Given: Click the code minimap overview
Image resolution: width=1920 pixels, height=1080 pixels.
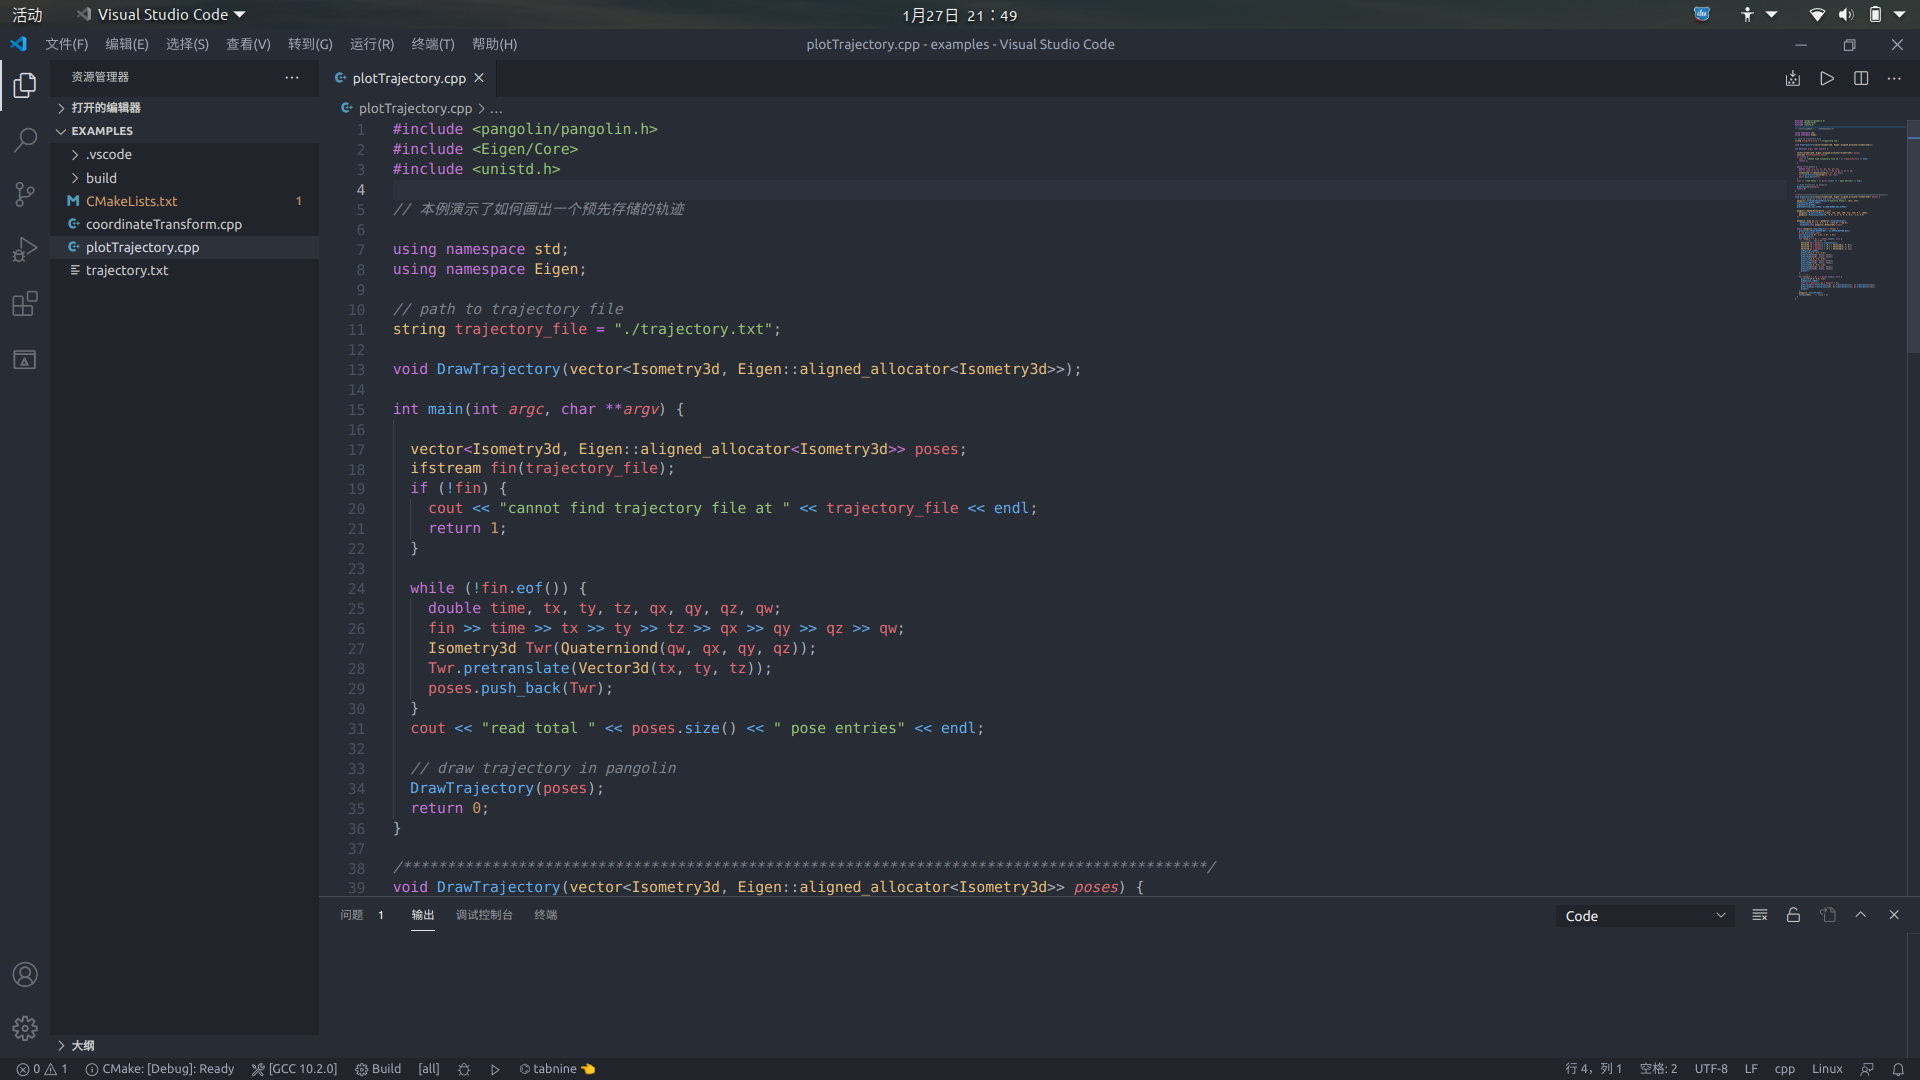Looking at the screenshot, I should (x=1847, y=210).
